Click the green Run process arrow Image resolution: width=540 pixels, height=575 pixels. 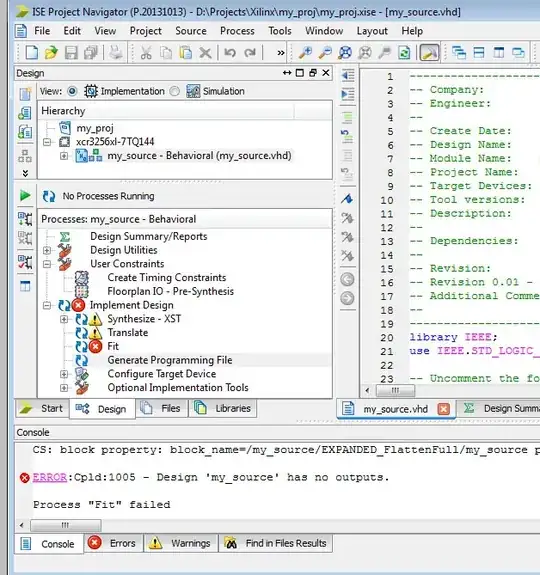tap(25, 195)
